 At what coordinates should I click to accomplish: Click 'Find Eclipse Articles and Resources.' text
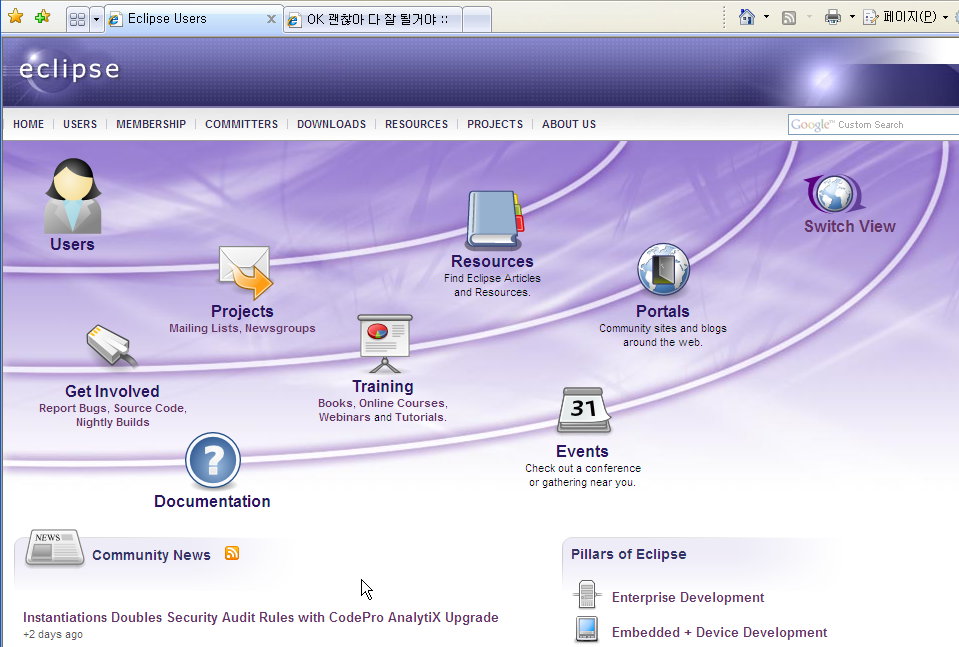click(x=492, y=286)
